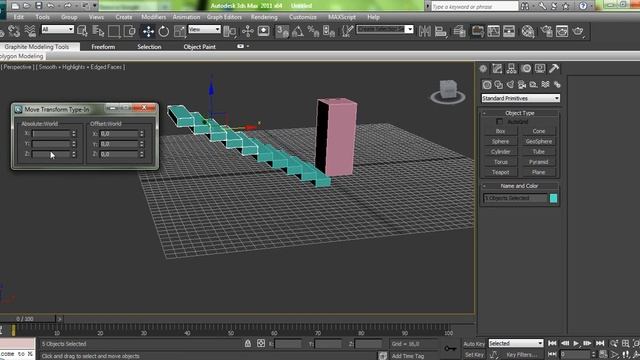Open the Rendering menu
This screenshot has height=360, width=640.
click(x=264, y=17)
